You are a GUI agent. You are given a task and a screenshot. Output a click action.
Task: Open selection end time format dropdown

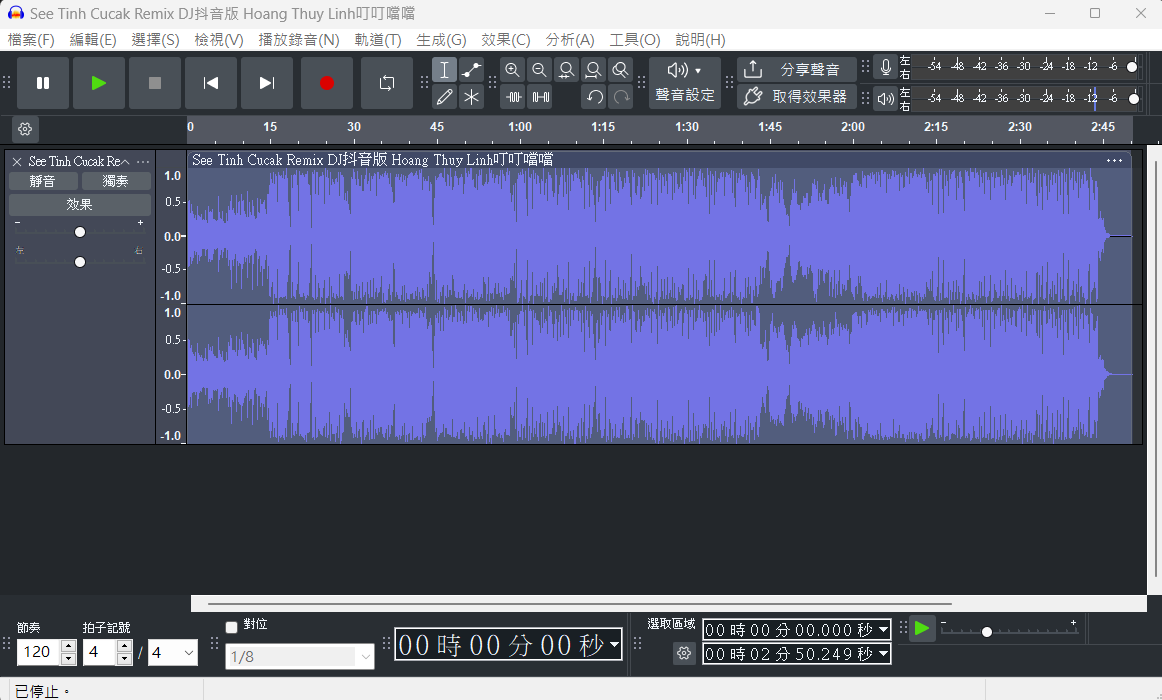coord(883,654)
